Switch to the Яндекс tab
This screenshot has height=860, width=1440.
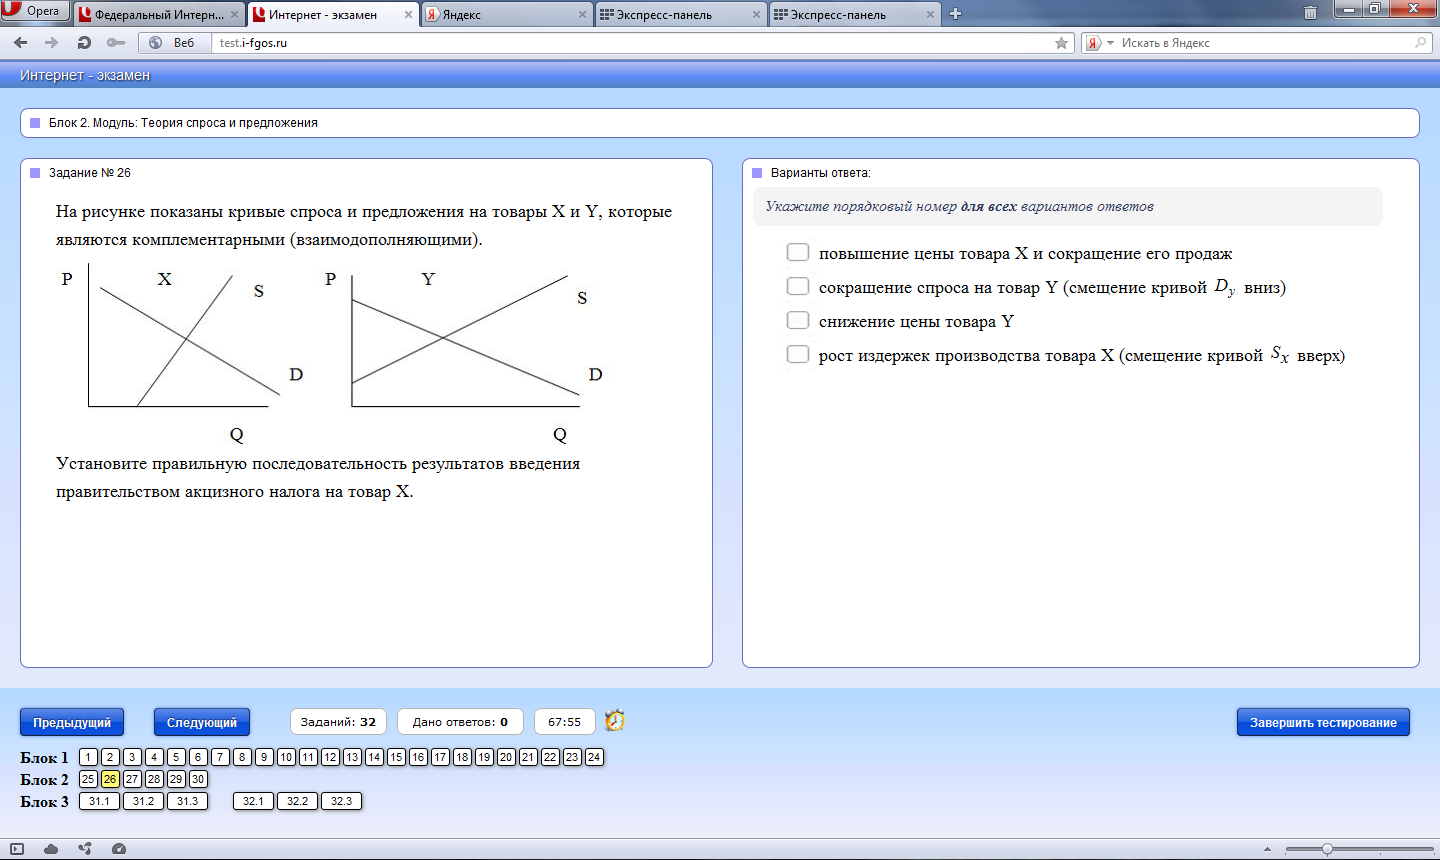[x=506, y=14]
